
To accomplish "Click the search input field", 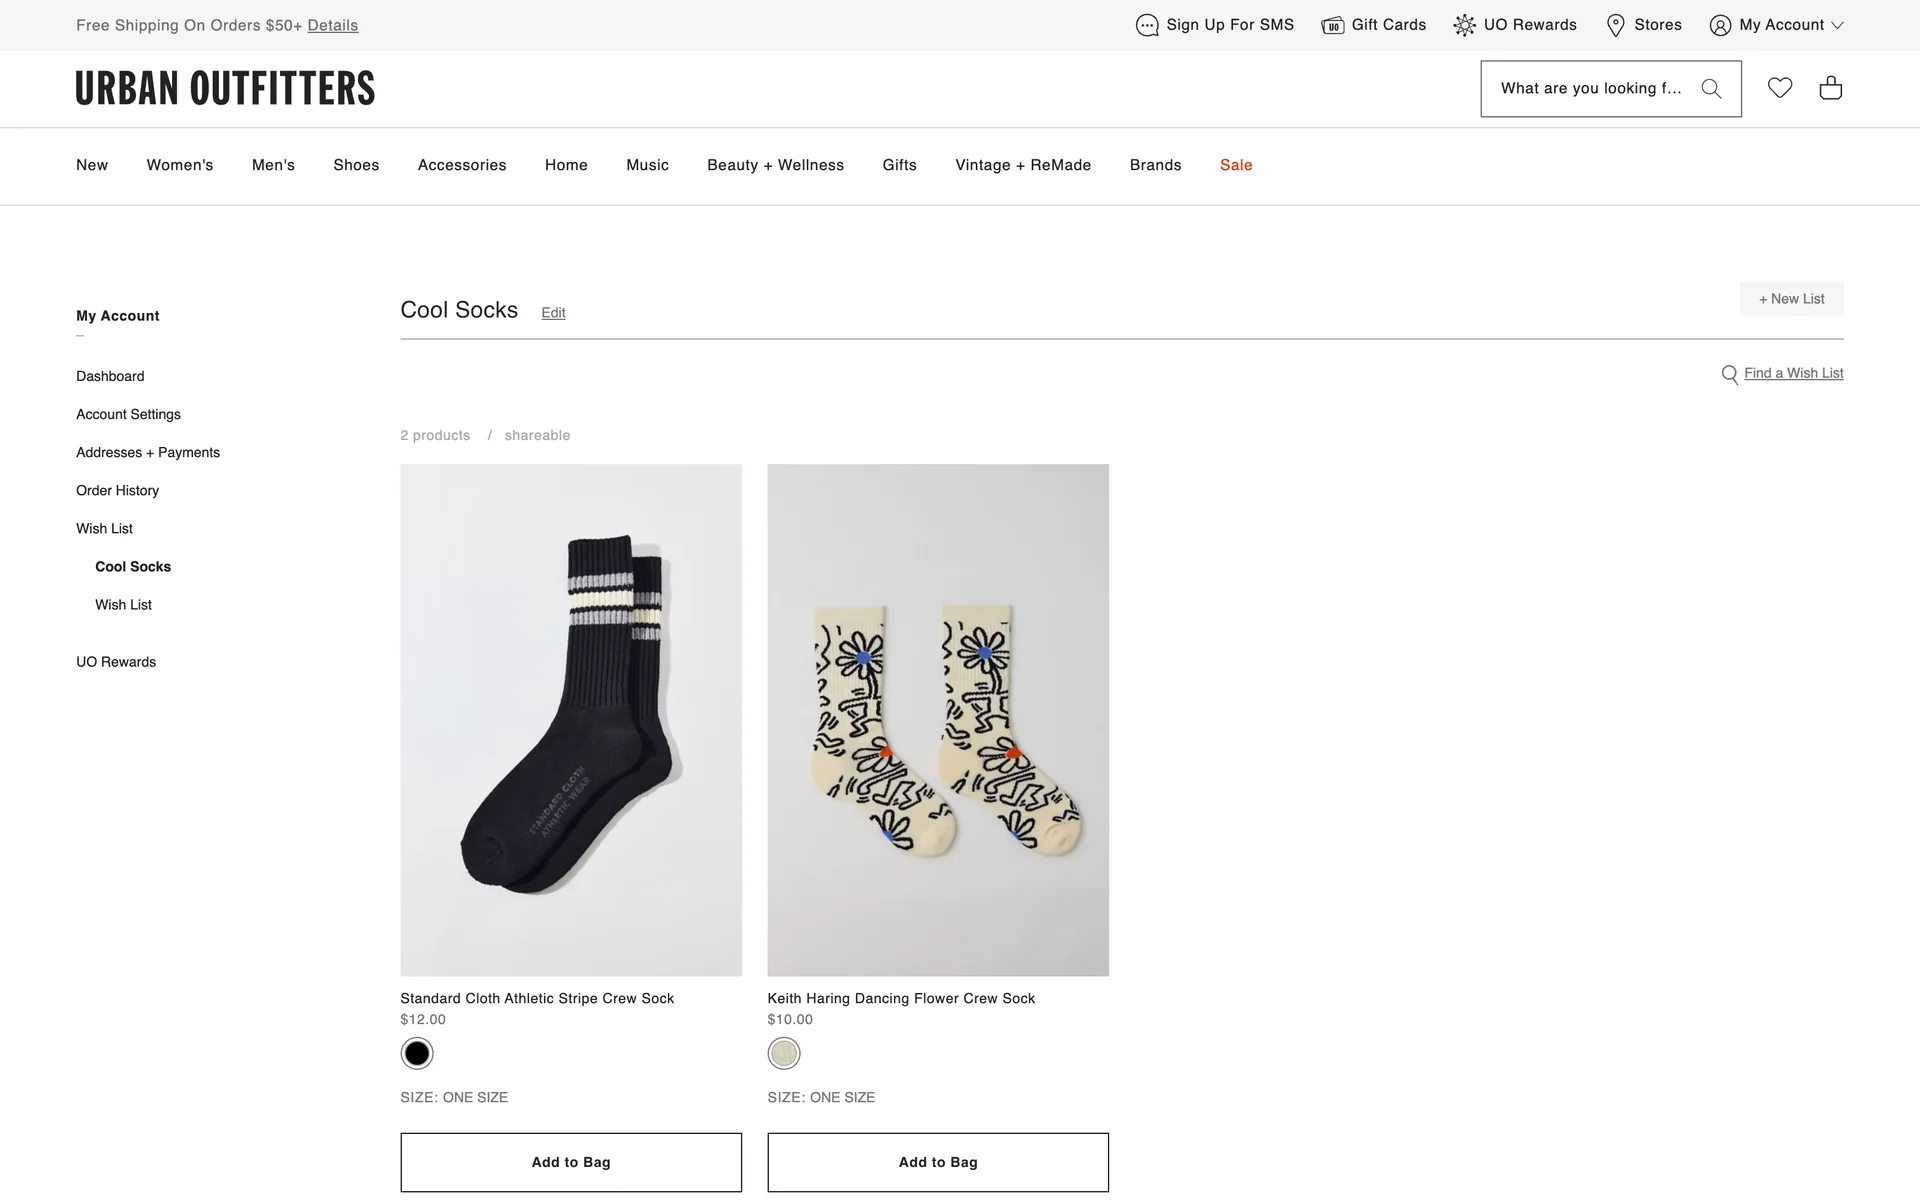I will pyautogui.click(x=1590, y=88).
